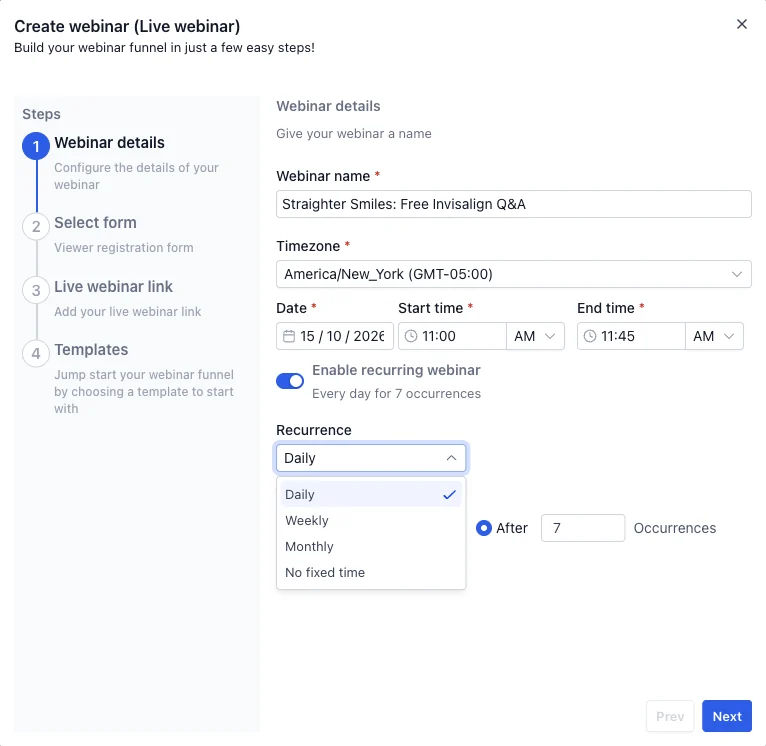Click step 4 circle icon
766x746 pixels.
pos(36,353)
